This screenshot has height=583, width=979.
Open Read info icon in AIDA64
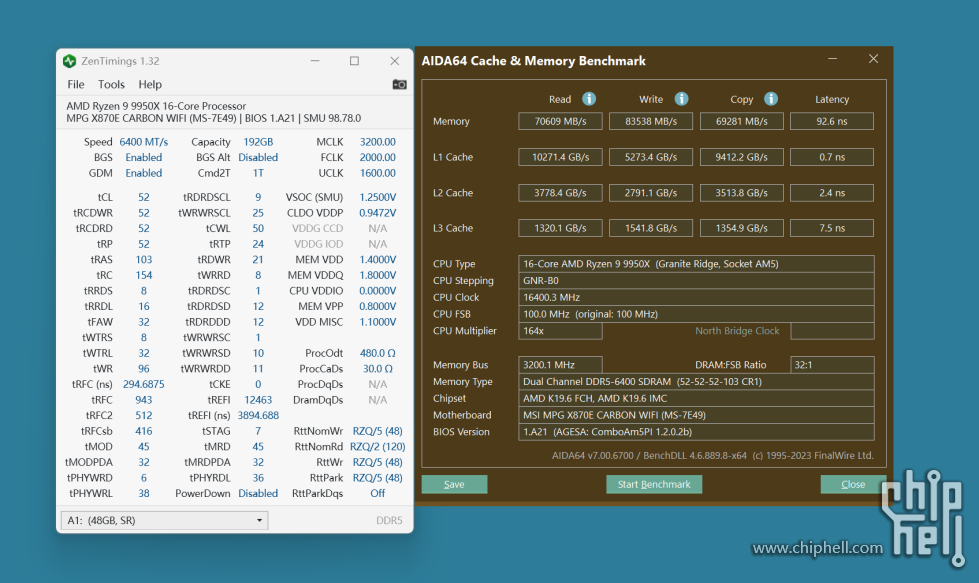point(589,99)
